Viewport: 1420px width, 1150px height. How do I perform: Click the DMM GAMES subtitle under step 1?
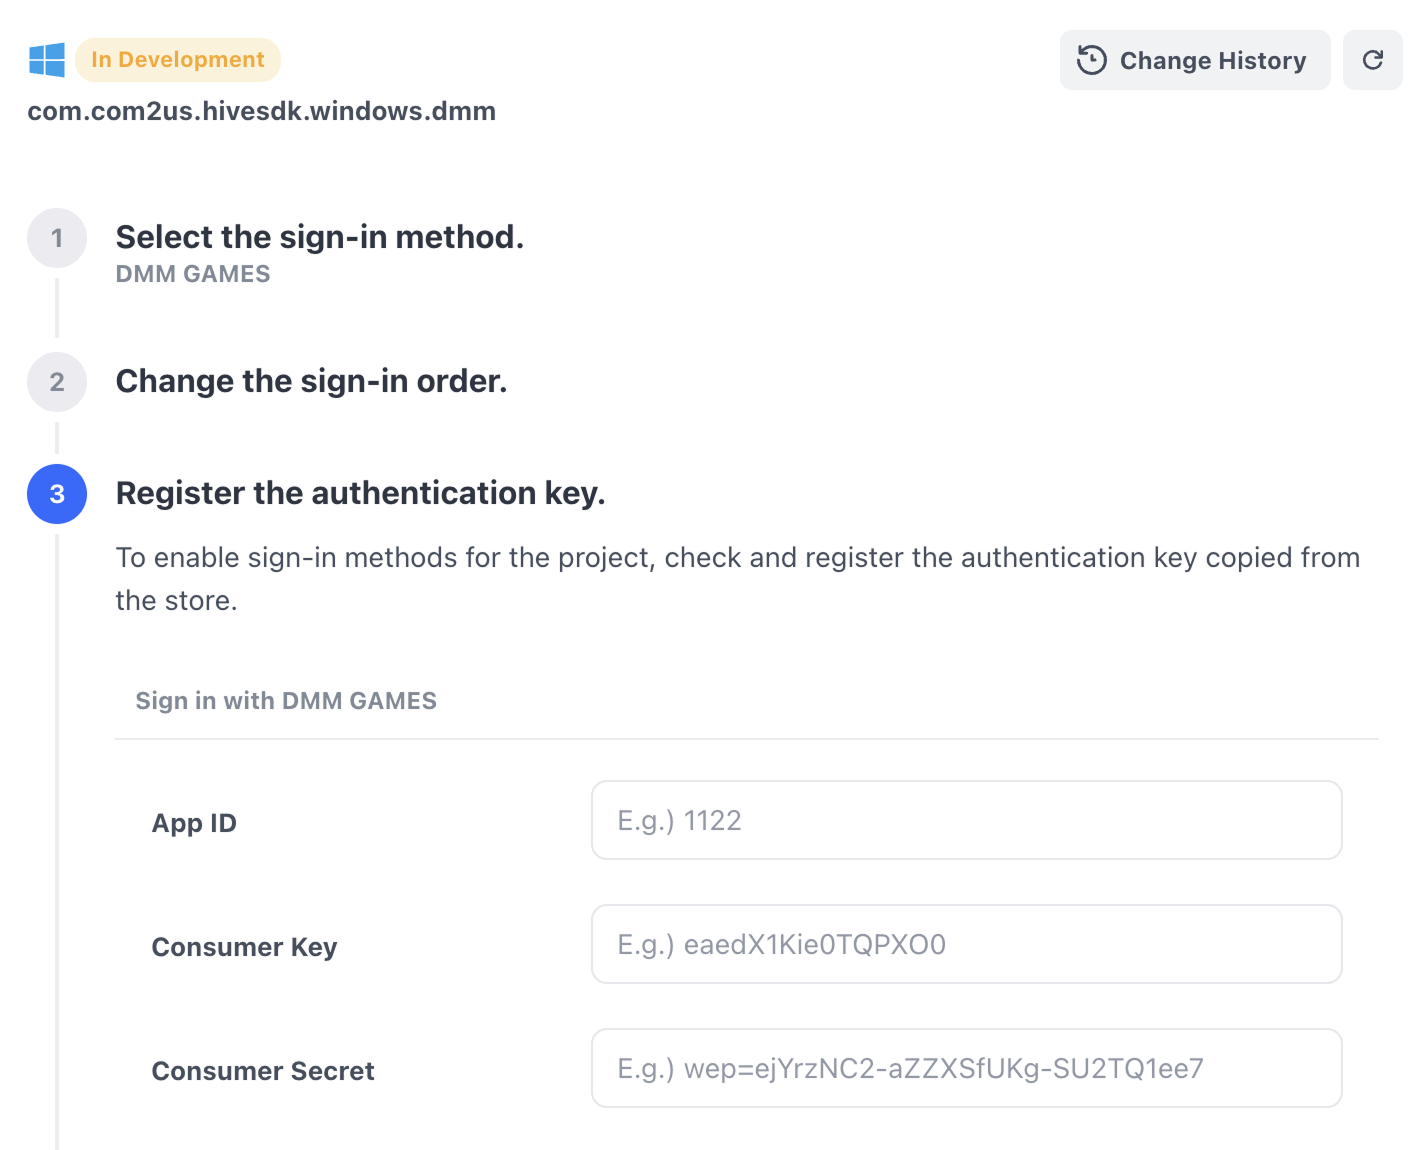193,274
